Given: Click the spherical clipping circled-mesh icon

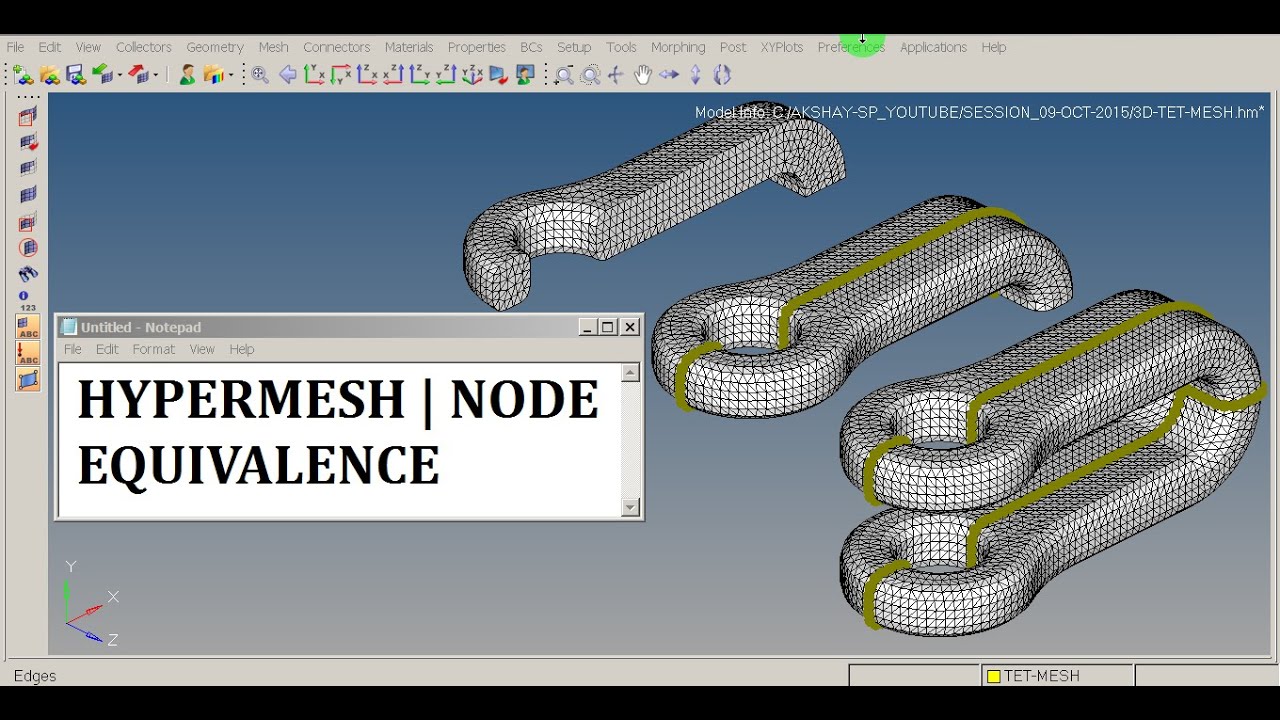Looking at the screenshot, I should click(28, 248).
